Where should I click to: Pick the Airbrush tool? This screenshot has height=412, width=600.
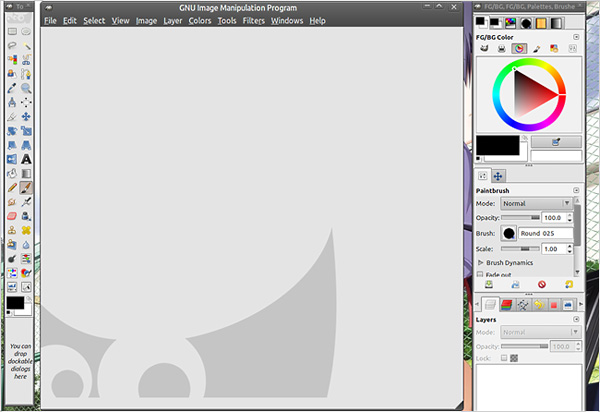[x=26, y=202]
